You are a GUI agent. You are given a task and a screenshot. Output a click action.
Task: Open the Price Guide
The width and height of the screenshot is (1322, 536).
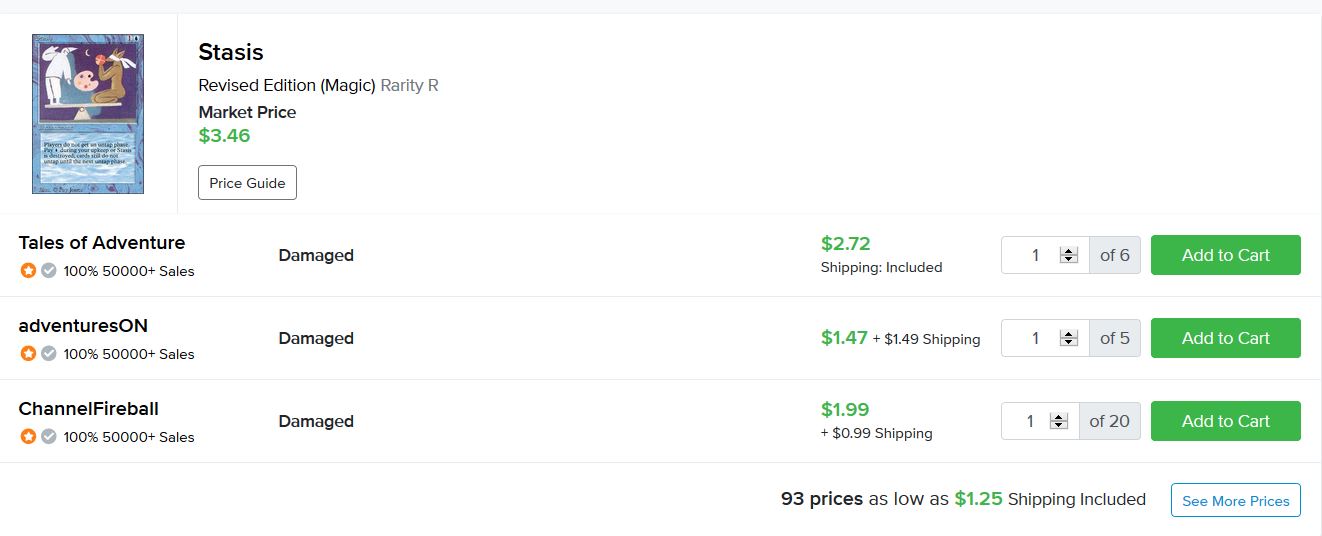tap(247, 183)
